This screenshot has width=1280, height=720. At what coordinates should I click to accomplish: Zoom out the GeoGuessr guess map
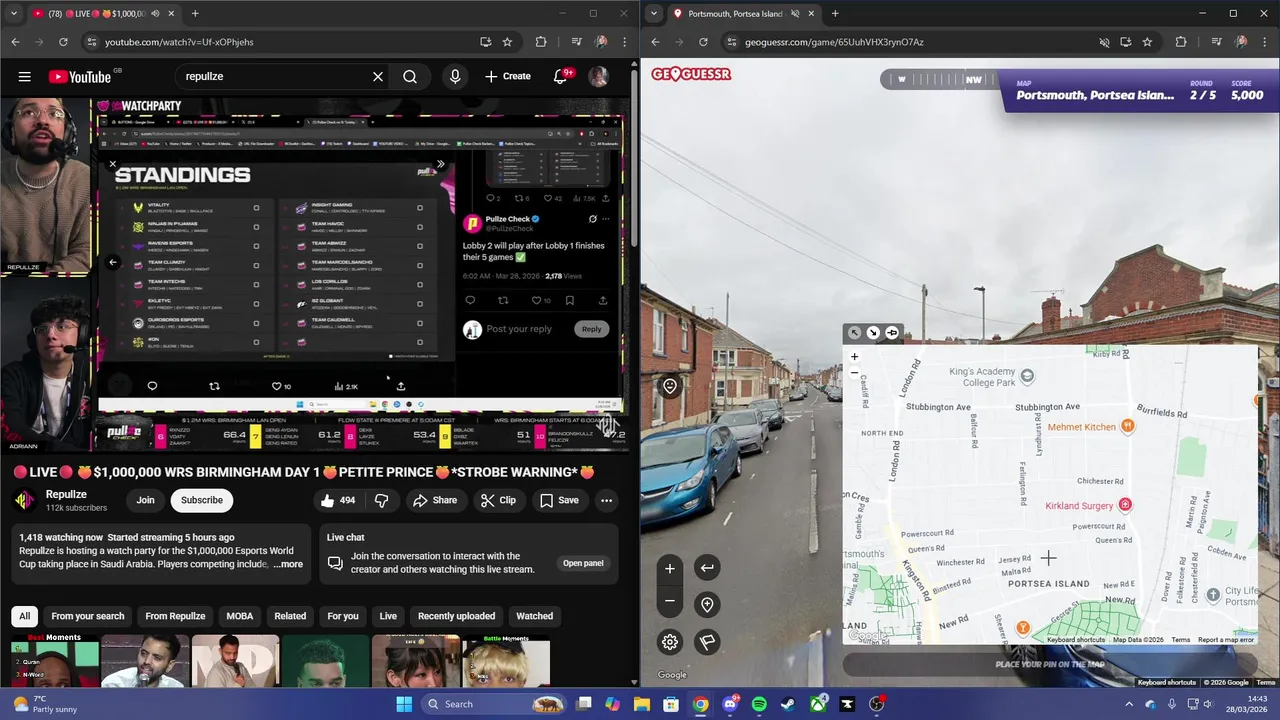[854, 372]
